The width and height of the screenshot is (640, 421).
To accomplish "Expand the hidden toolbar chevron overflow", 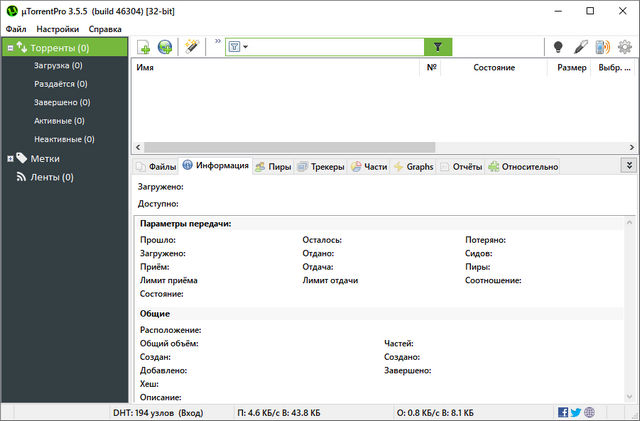I will (x=217, y=44).
